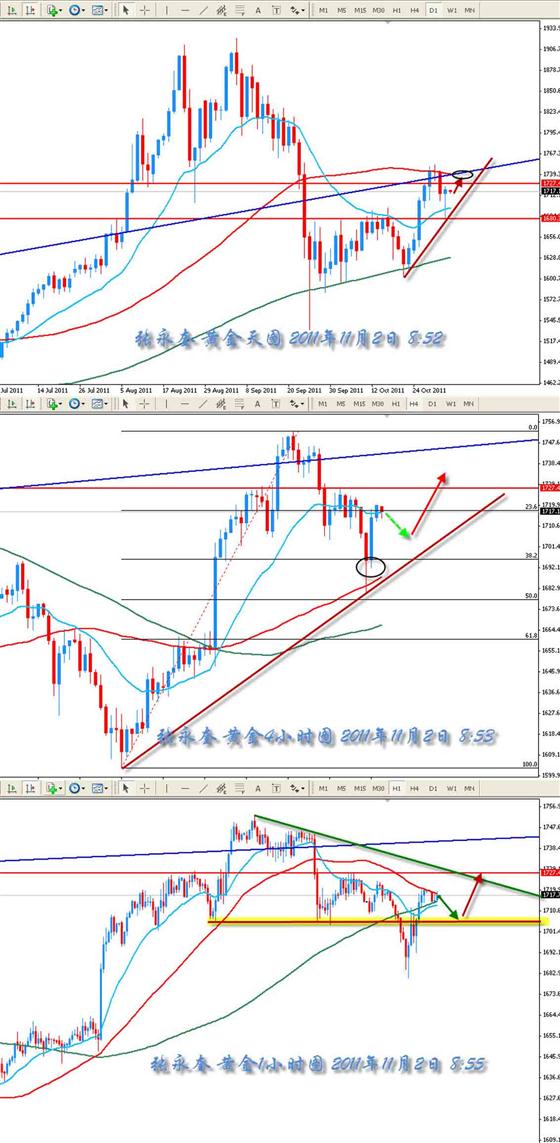This screenshot has width=560, height=1143.
Task: Select the cursor arrow tool on 4-hour chart toolbar
Action: tap(125, 403)
